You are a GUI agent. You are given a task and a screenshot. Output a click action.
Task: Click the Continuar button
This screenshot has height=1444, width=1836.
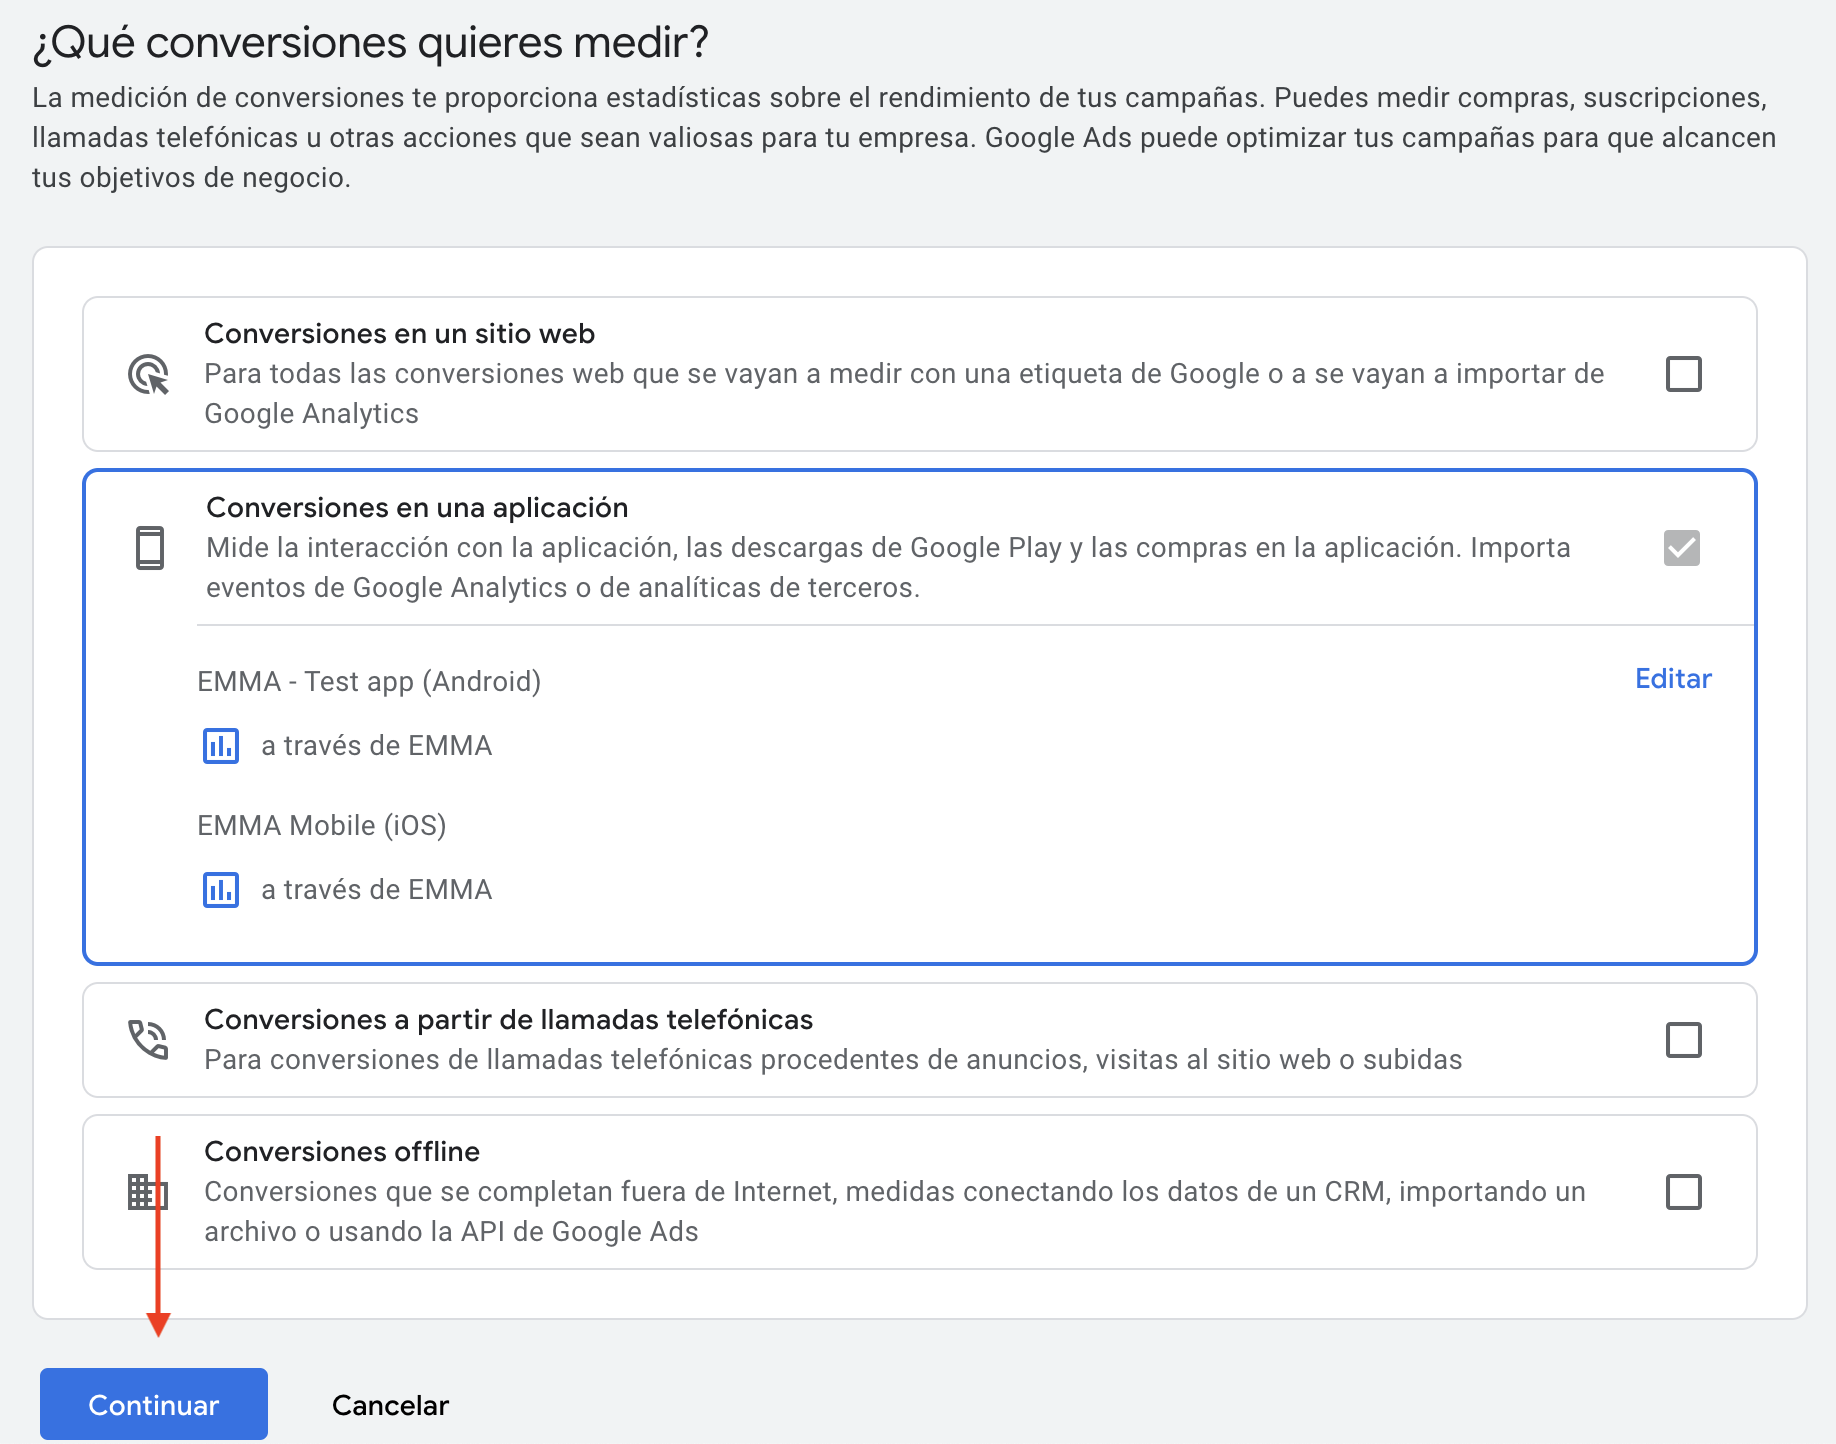point(154,1404)
